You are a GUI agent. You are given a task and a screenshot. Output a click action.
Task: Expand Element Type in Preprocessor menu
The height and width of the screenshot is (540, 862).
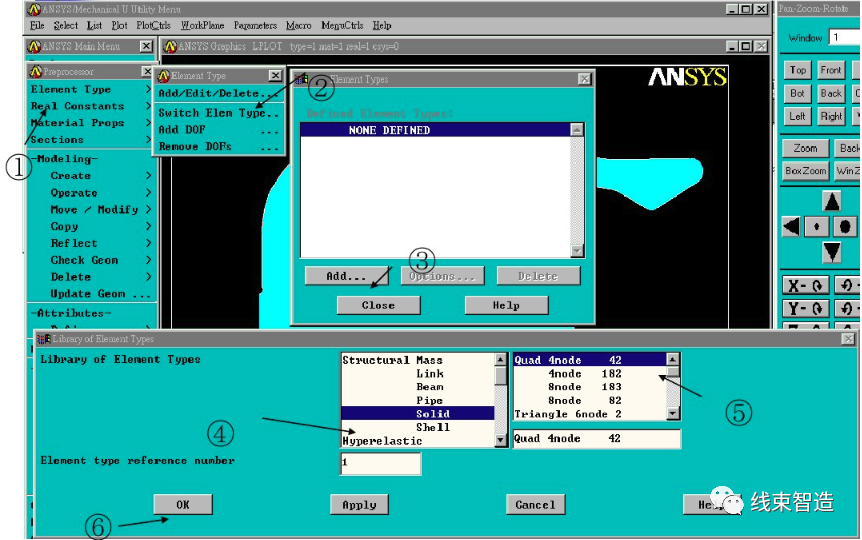[x=91, y=89]
